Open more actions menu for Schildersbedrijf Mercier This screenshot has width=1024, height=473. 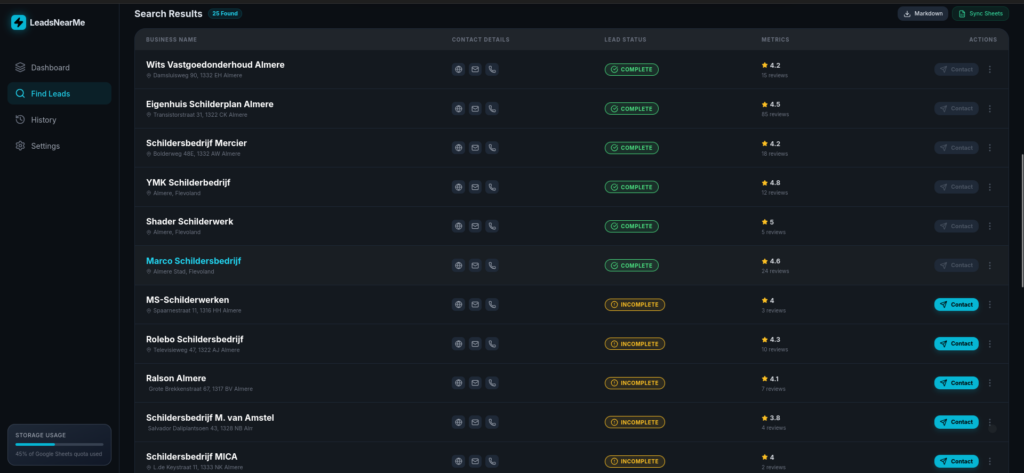[x=989, y=148]
